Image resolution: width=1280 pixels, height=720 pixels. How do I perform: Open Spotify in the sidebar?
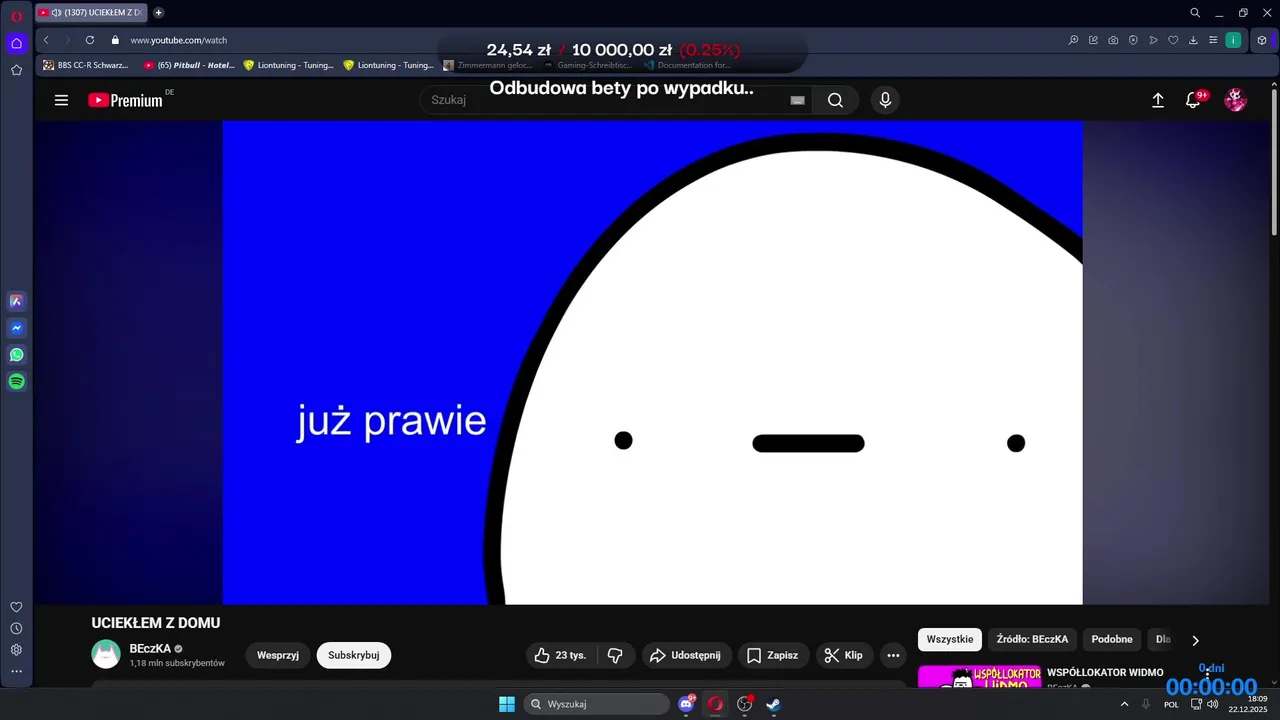(x=16, y=381)
